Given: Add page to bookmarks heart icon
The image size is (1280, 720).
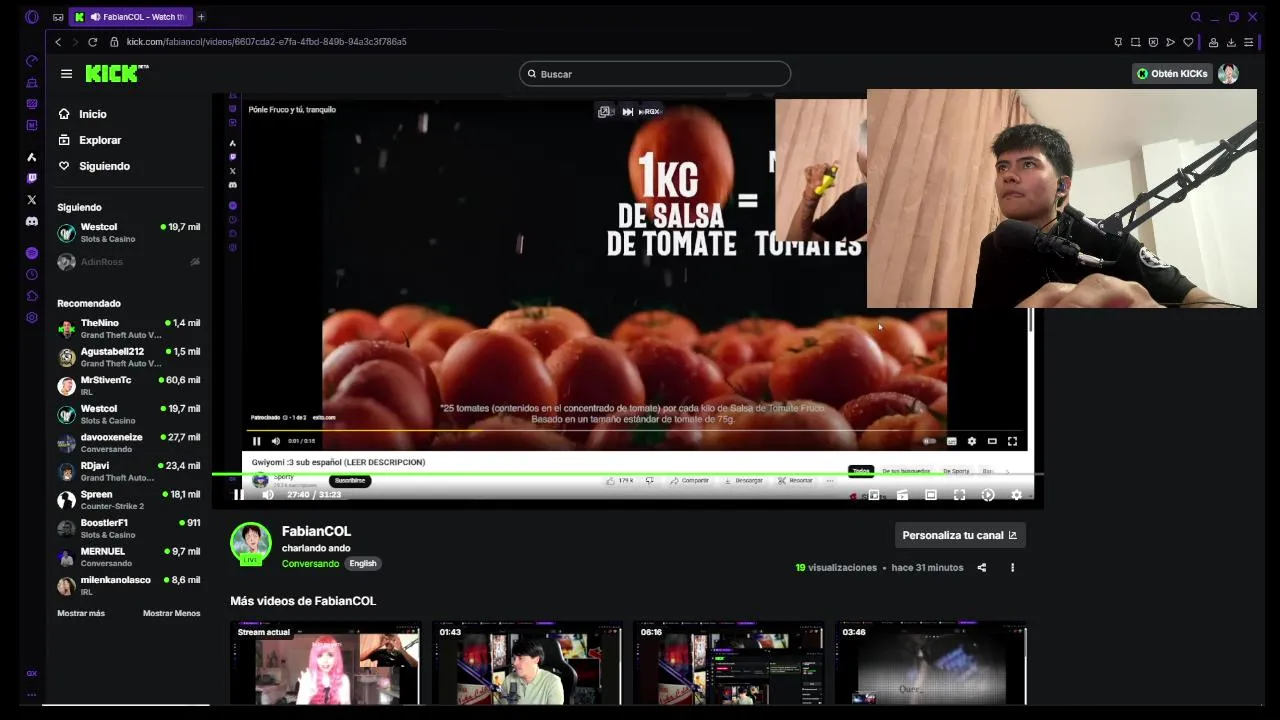Looking at the screenshot, I should (1188, 42).
